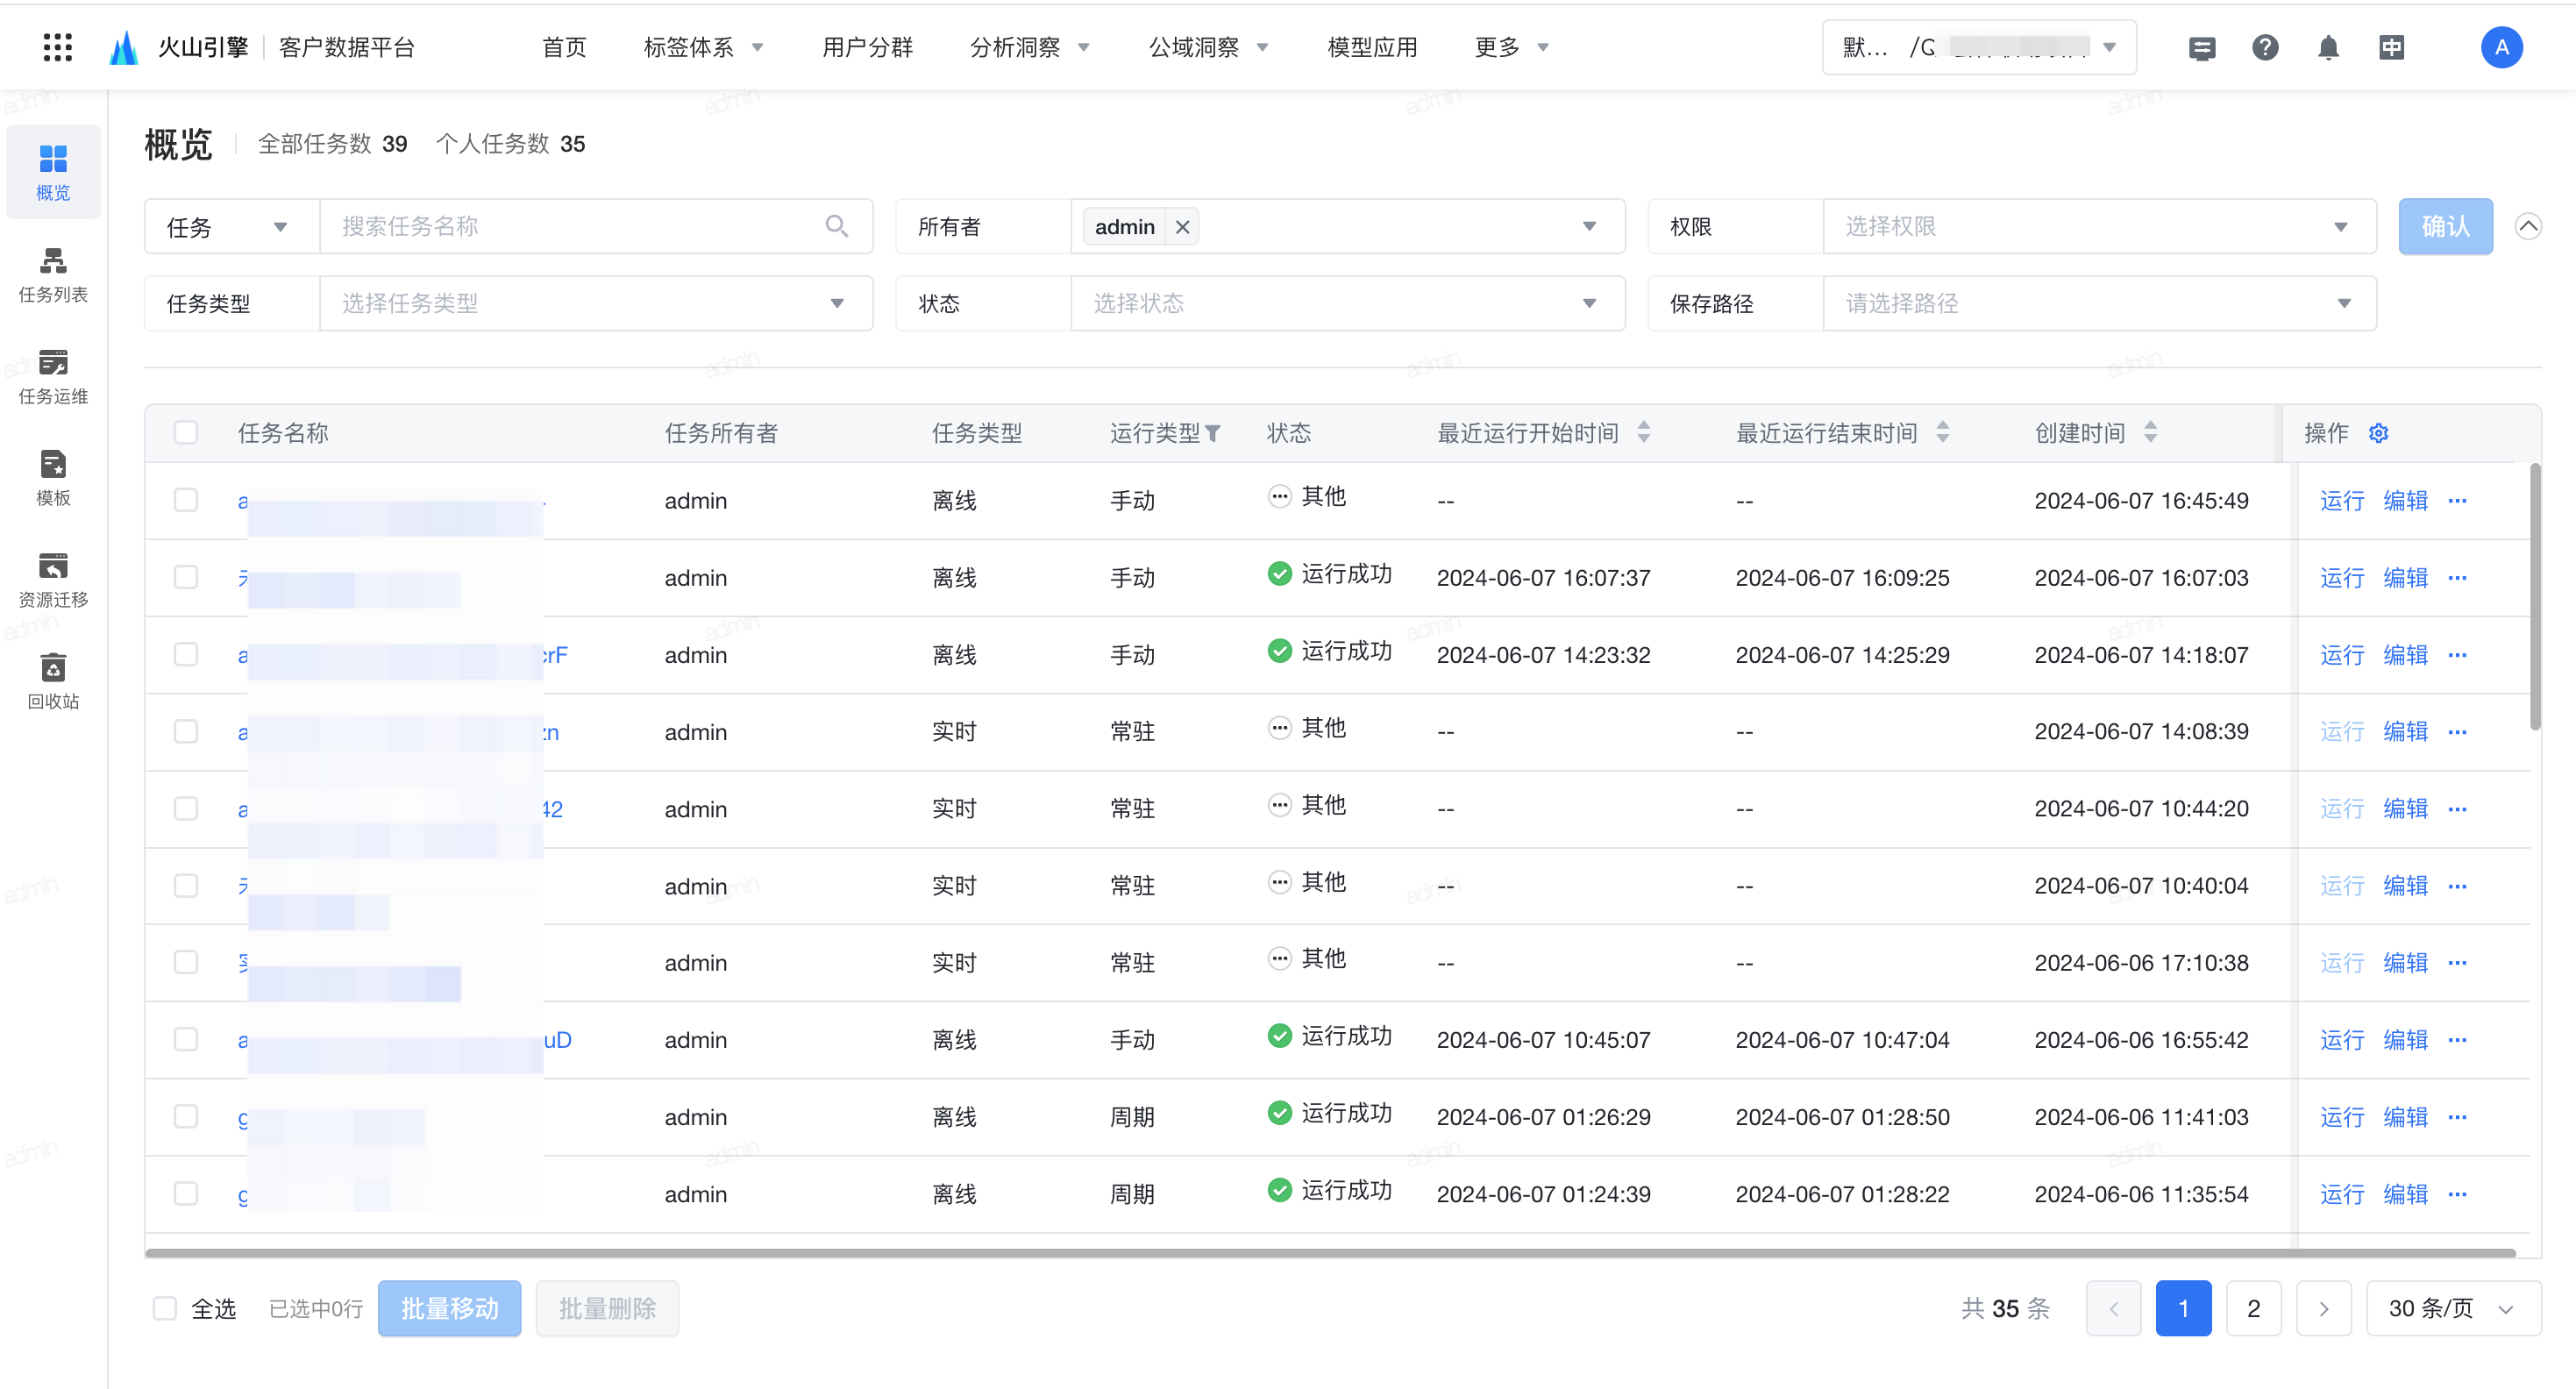Open more actions for row created 16:45:49
Viewport: 2576px width, 1389px height.
(2458, 500)
